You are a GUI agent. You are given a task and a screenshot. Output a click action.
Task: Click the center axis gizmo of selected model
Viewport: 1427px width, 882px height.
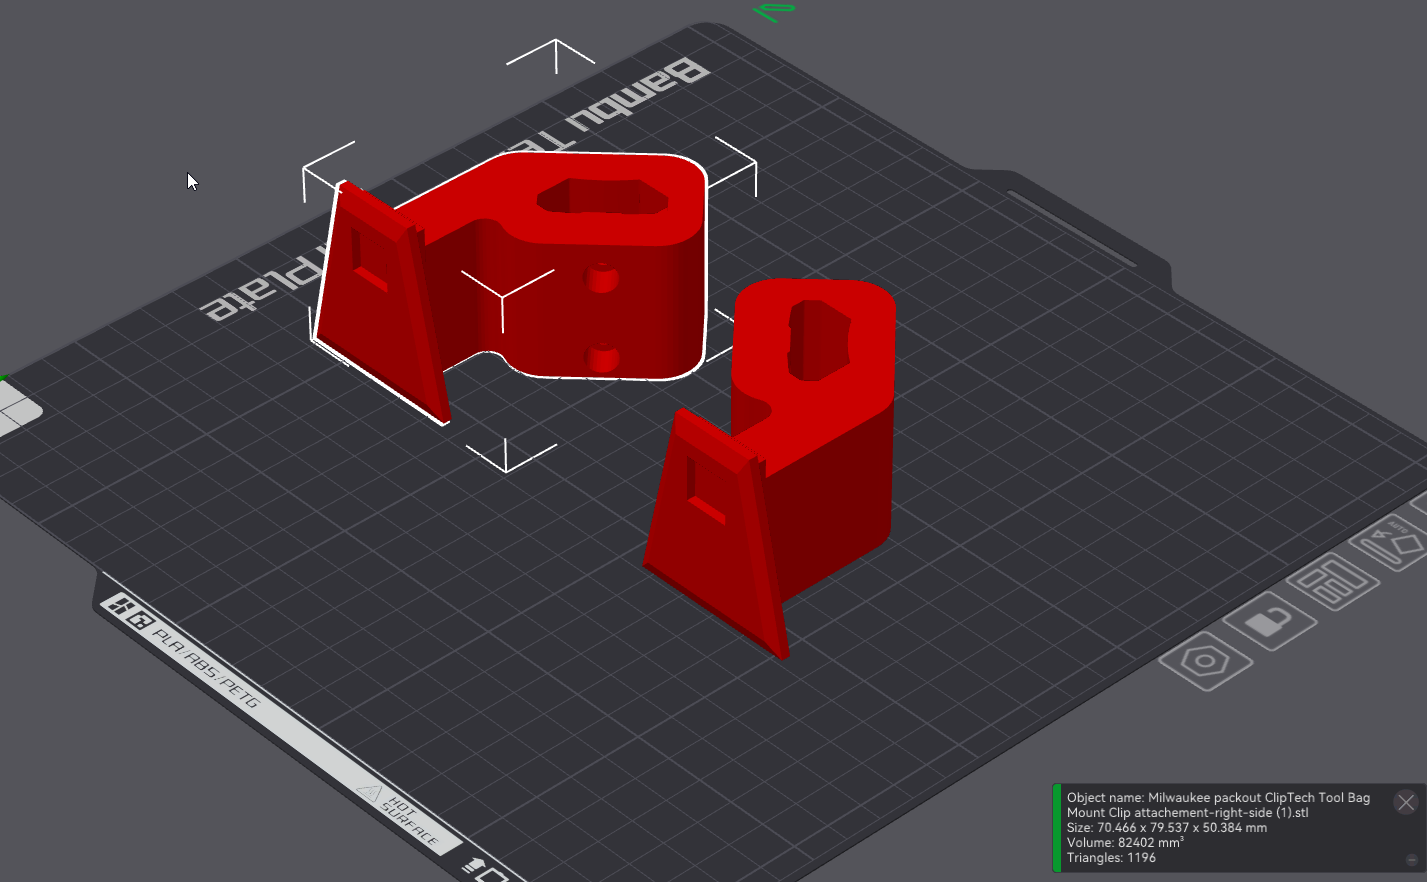(501, 297)
